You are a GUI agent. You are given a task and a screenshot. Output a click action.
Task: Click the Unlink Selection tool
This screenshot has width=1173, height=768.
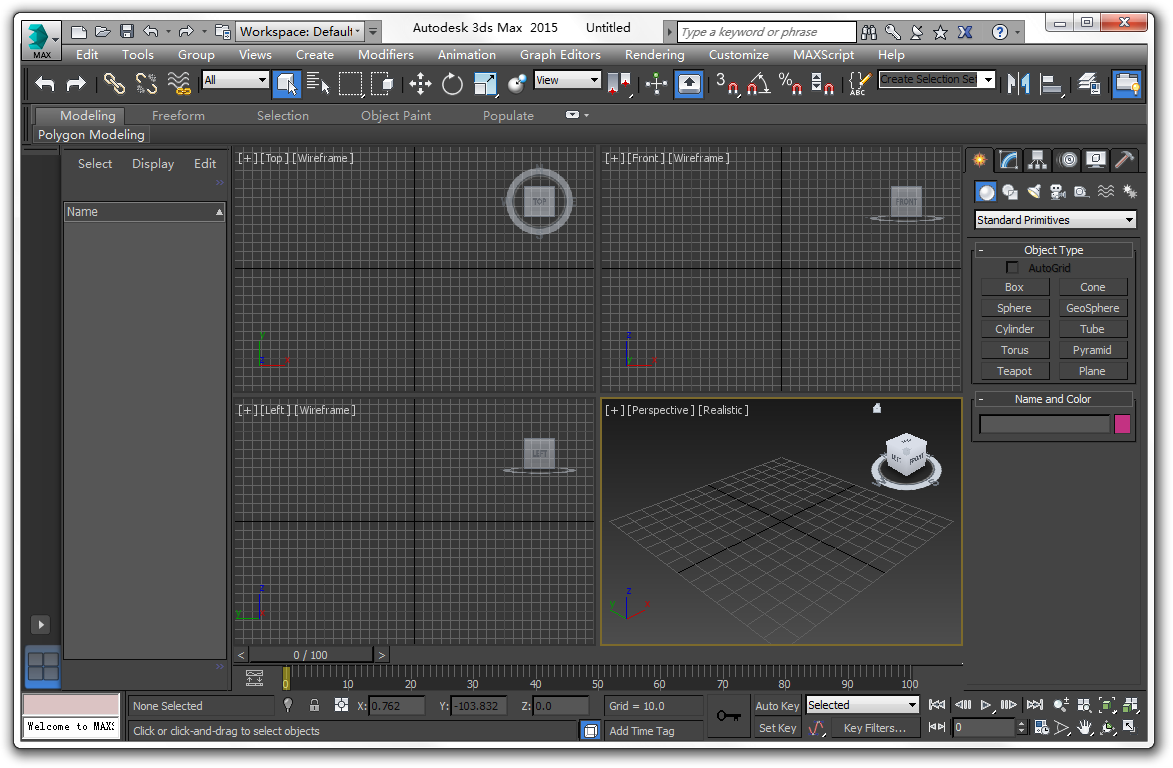click(x=146, y=83)
